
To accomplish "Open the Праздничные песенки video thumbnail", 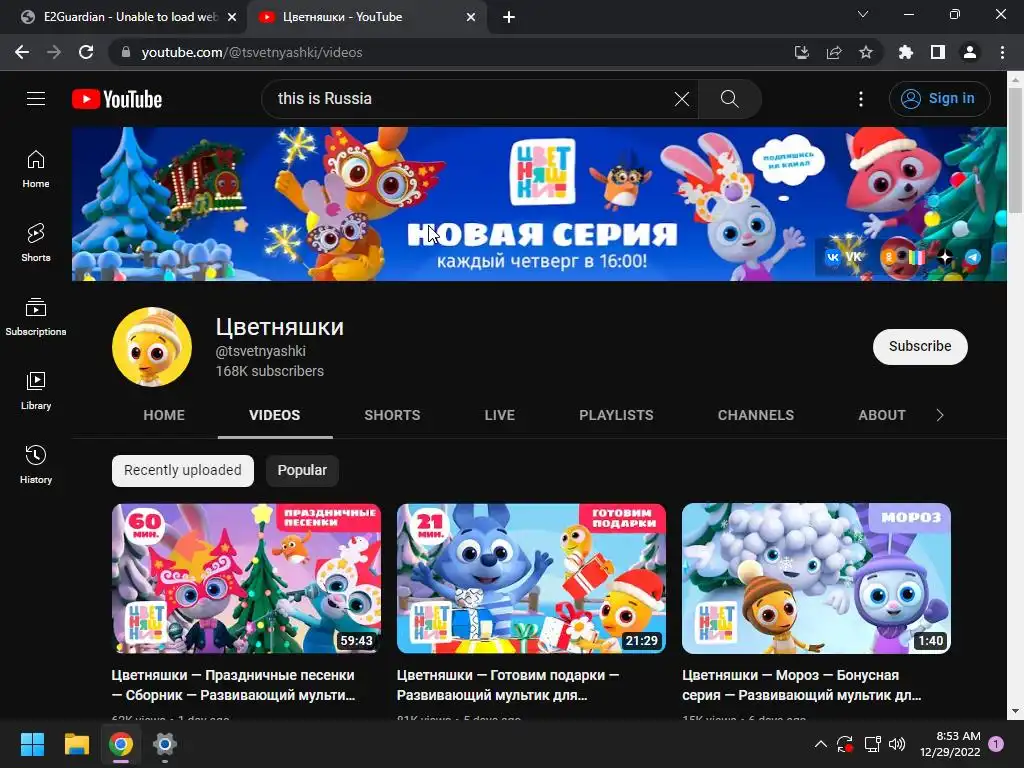I will click(246, 578).
